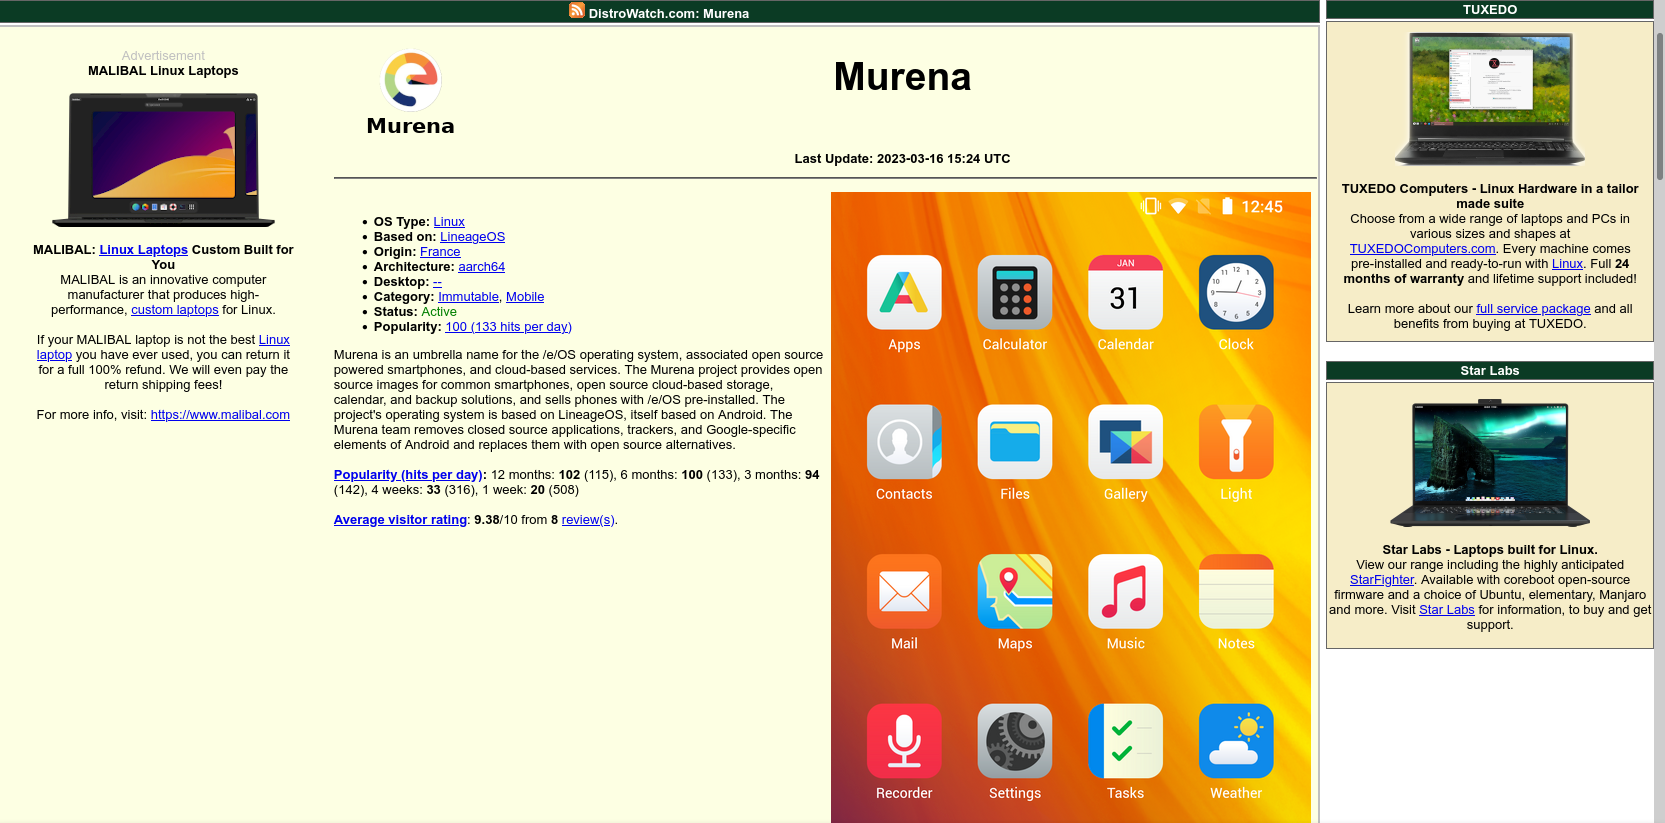The image size is (1665, 823).
Task: Click the Light flashlight app icon
Action: click(1236, 442)
